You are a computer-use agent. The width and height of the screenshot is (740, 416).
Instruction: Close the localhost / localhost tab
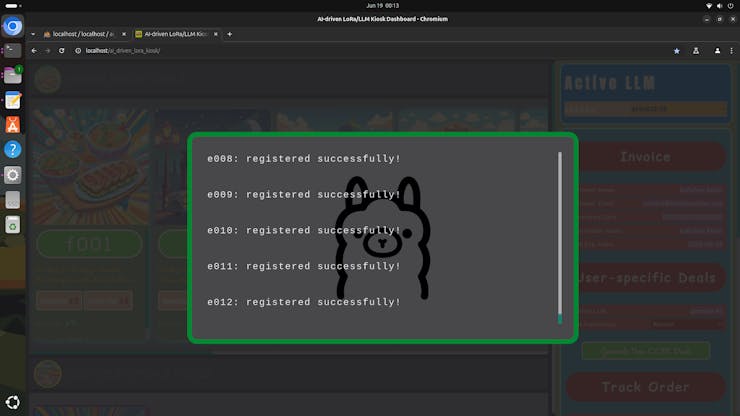click(x=124, y=34)
